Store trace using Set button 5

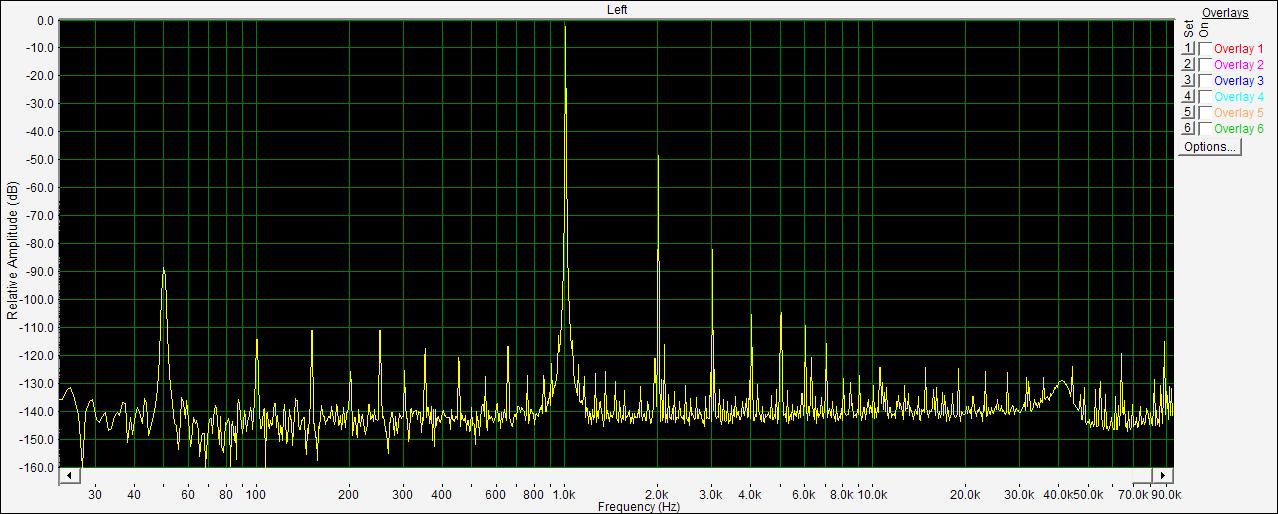(x=1188, y=112)
